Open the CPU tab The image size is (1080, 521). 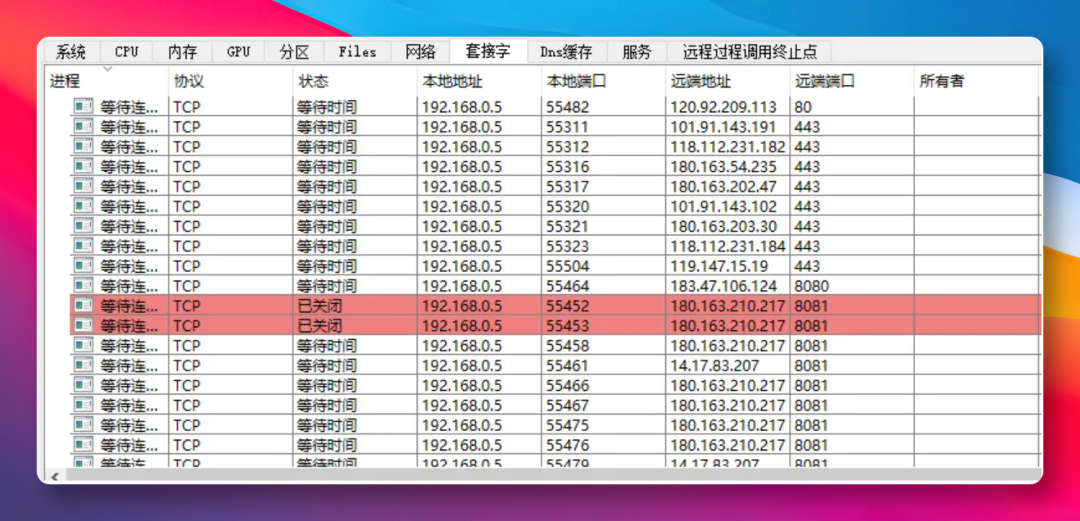pyautogui.click(x=127, y=52)
